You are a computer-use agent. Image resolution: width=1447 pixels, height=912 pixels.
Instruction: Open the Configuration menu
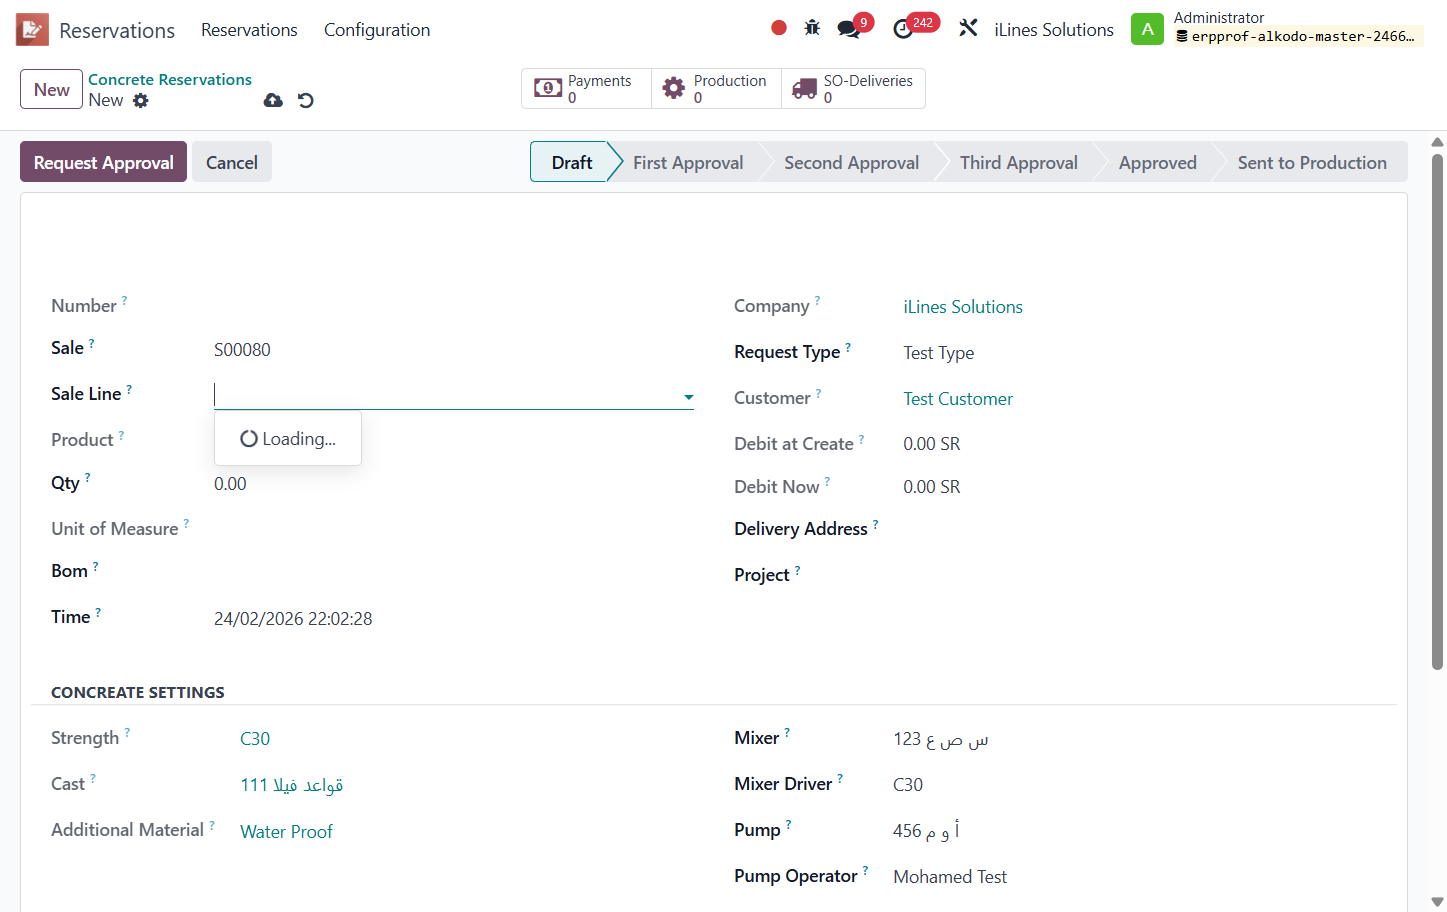pos(377,30)
